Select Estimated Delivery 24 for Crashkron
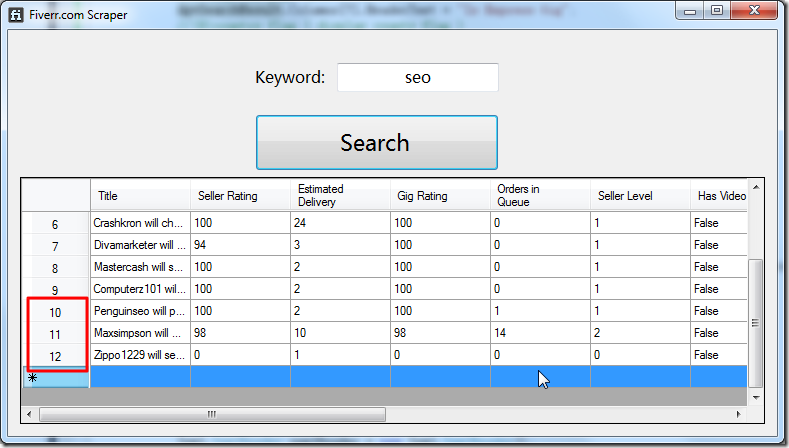Viewport: 789px width, 448px height. [x=340, y=223]
